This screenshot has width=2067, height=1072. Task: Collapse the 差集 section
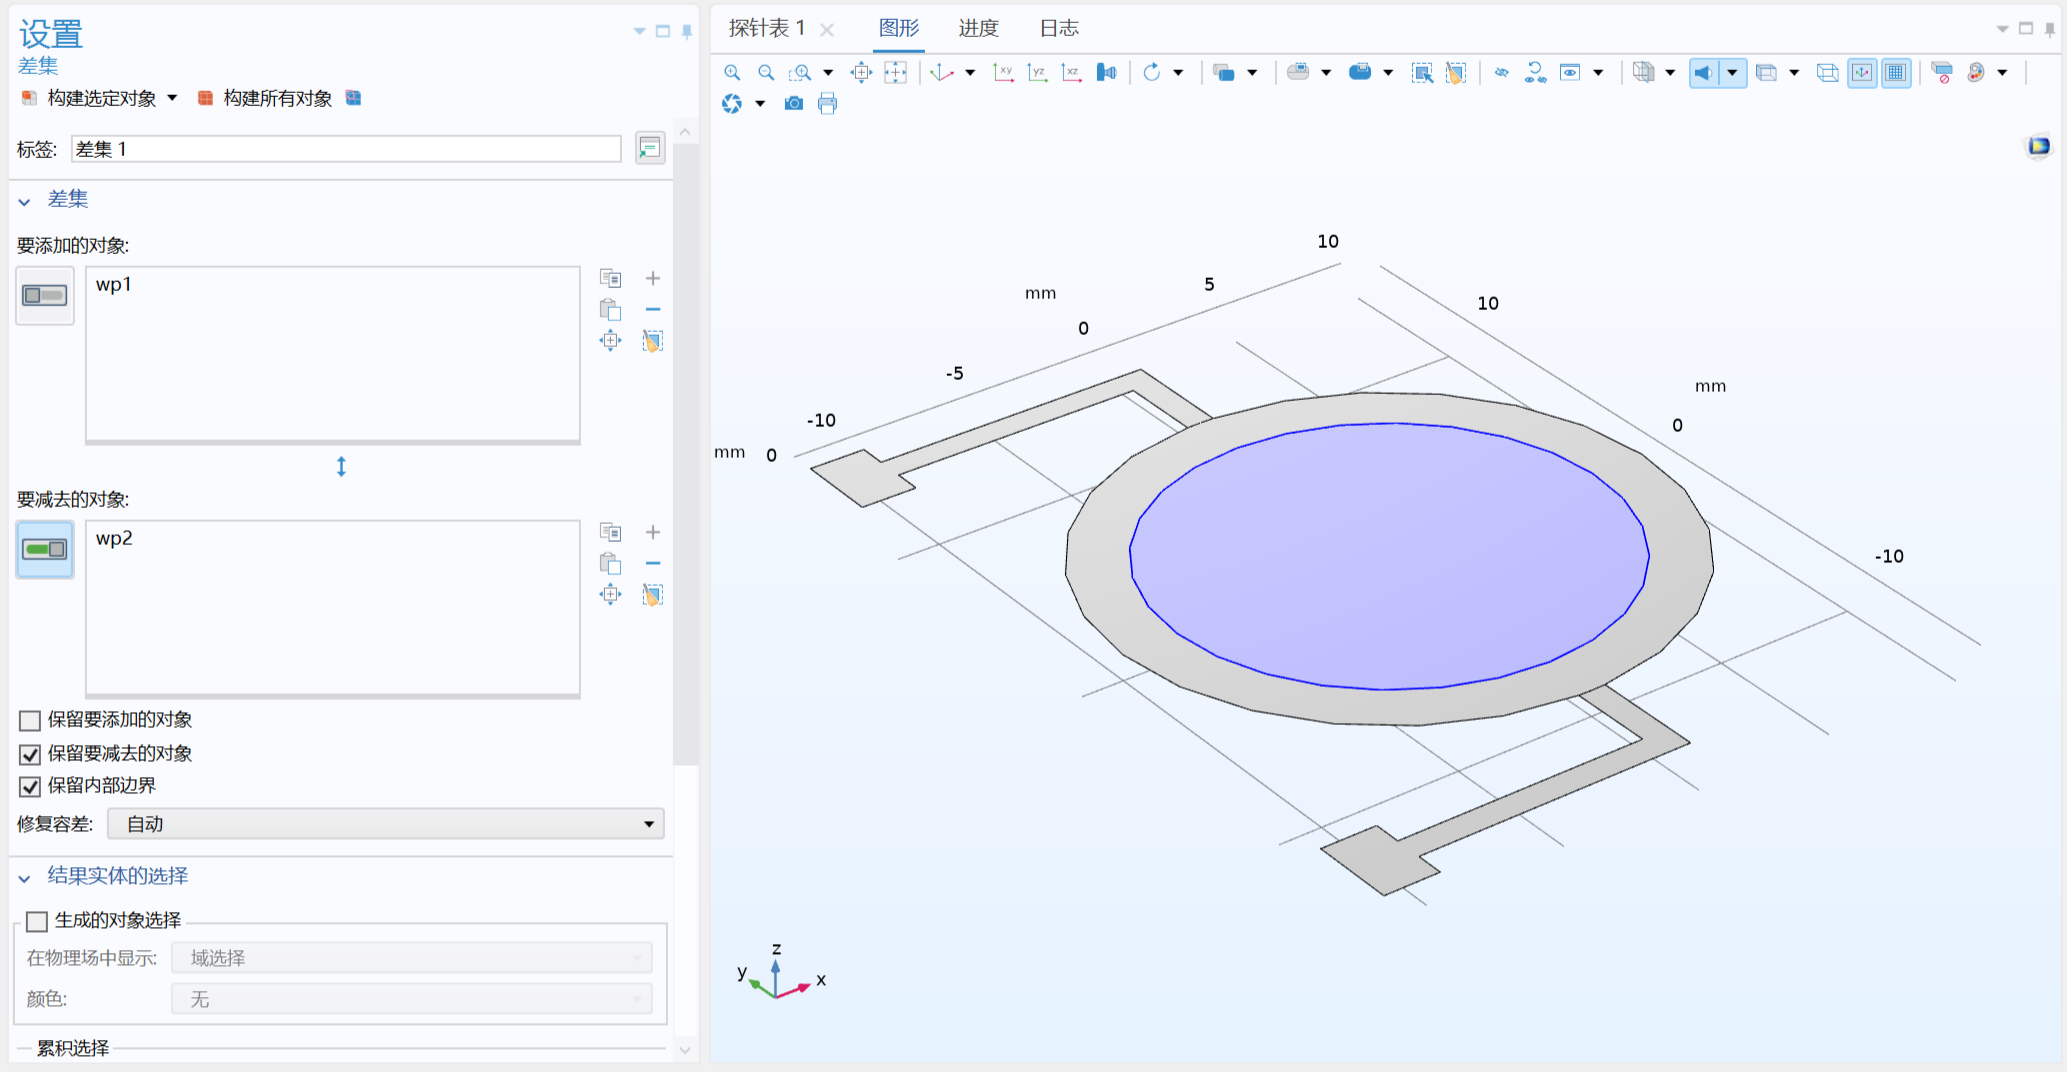tap(25, 201)
